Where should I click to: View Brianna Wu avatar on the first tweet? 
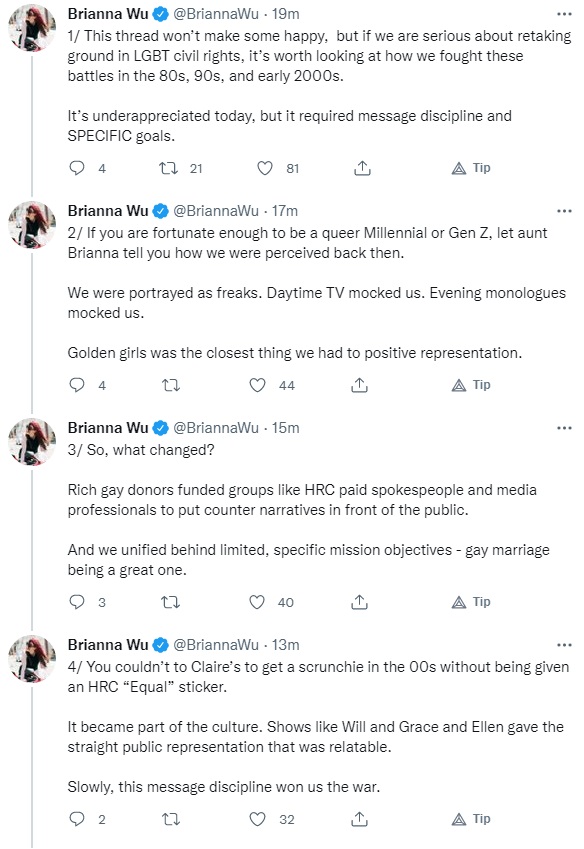tap(32, 28)
